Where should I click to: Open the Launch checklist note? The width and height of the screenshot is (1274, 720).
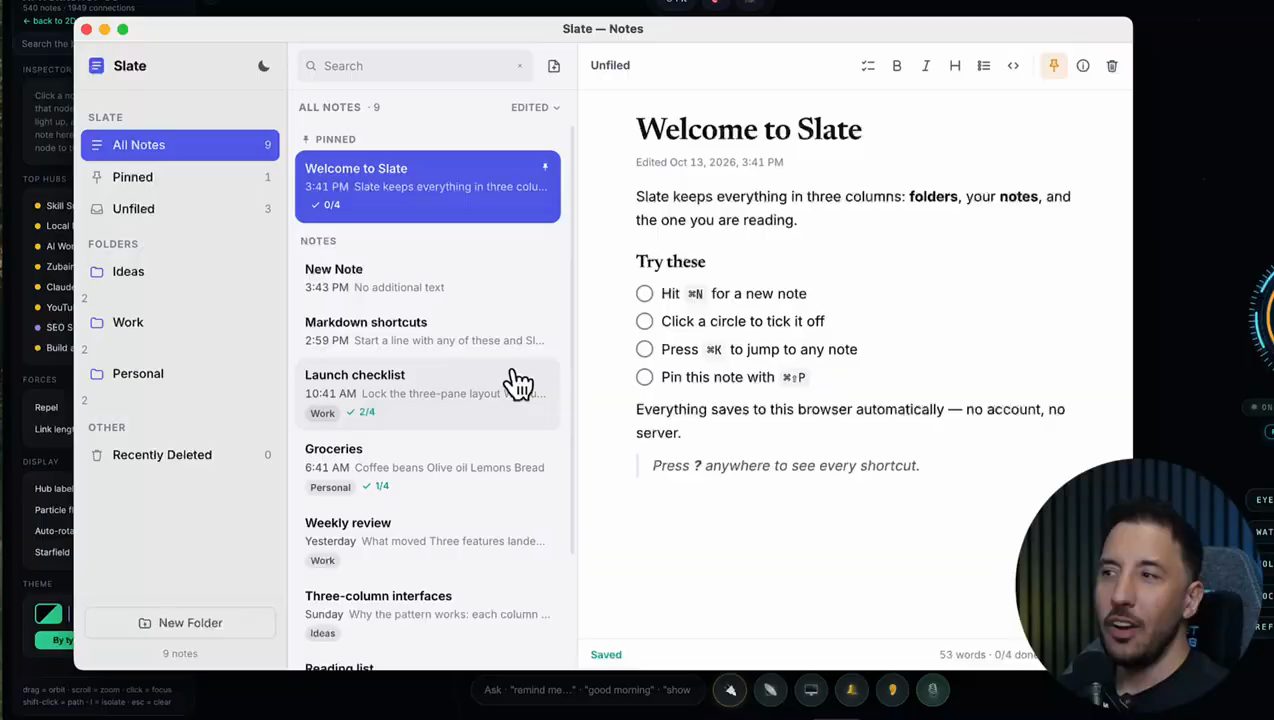pos(427,394)
